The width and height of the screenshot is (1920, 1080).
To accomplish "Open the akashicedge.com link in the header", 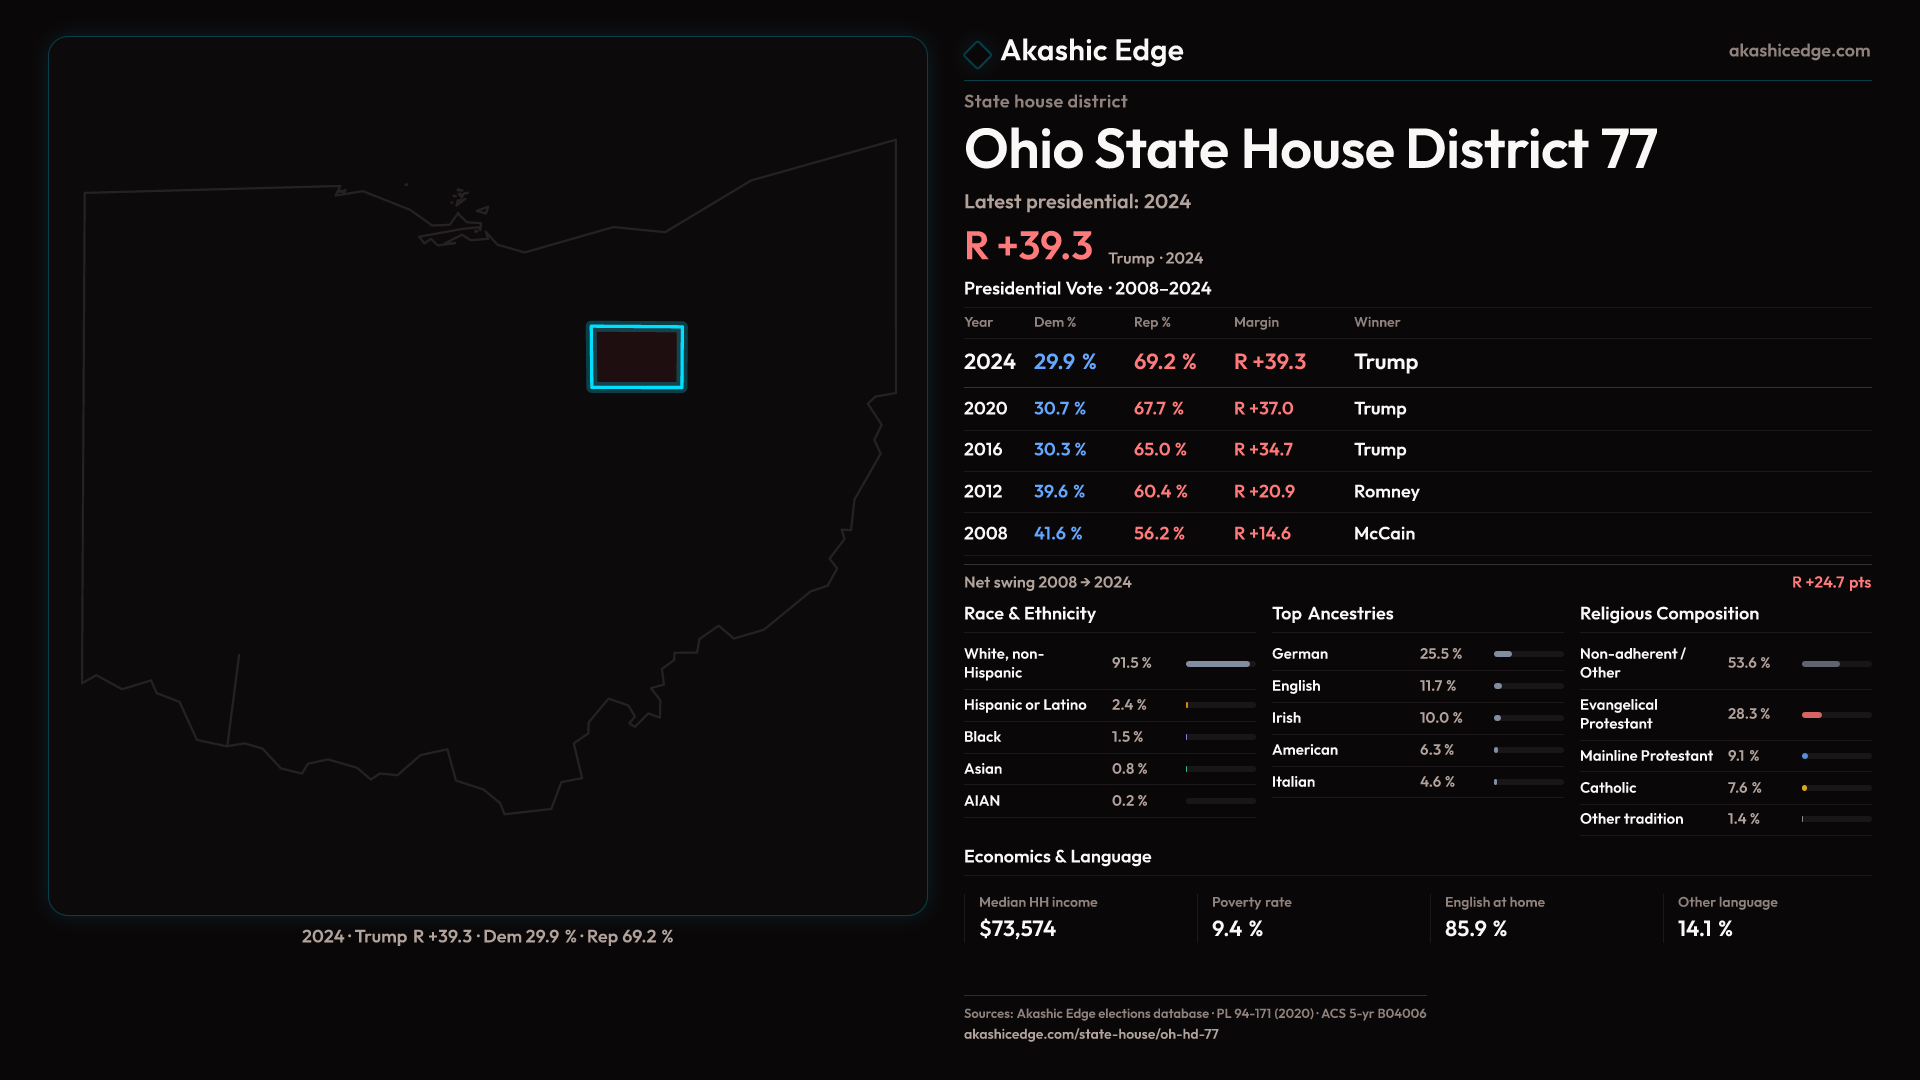I will [x=1798, y=51].
